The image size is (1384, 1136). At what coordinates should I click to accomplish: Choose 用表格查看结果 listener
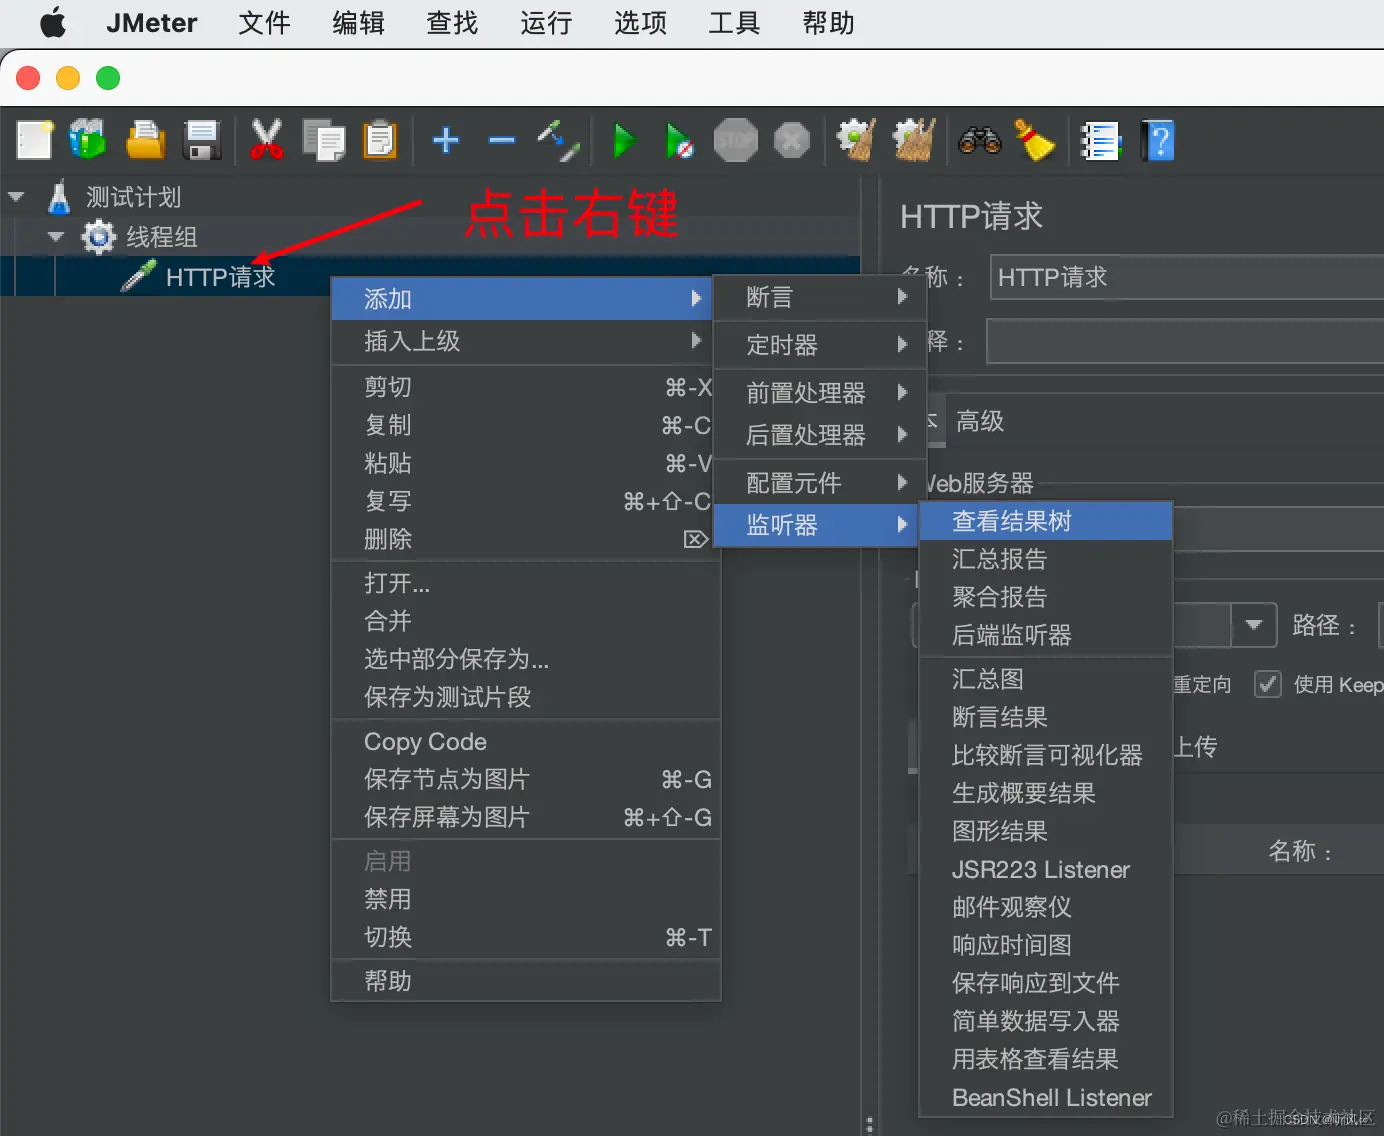[x=1045, y=1059]
